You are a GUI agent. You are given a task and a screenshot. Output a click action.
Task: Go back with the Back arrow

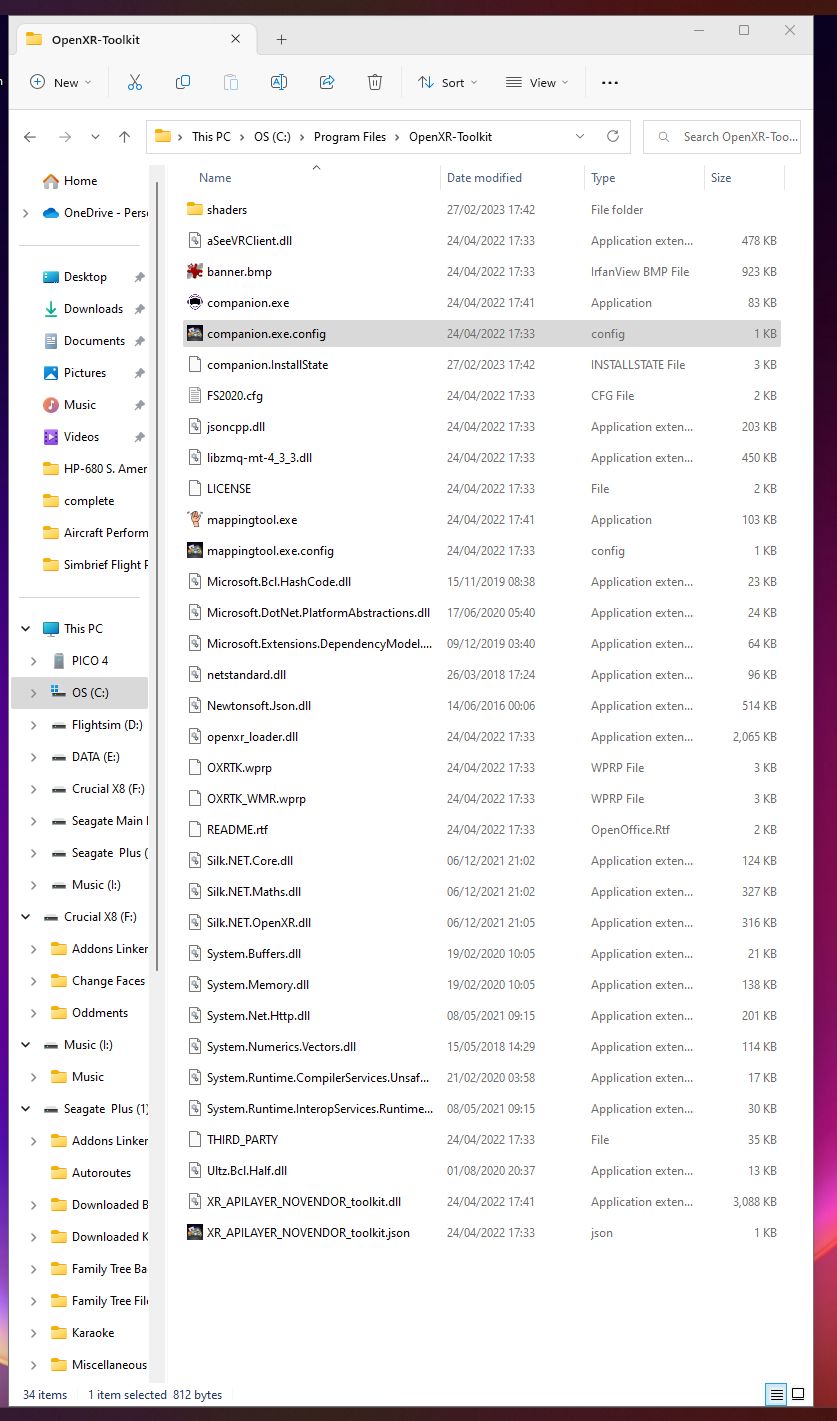click(30, 137)
